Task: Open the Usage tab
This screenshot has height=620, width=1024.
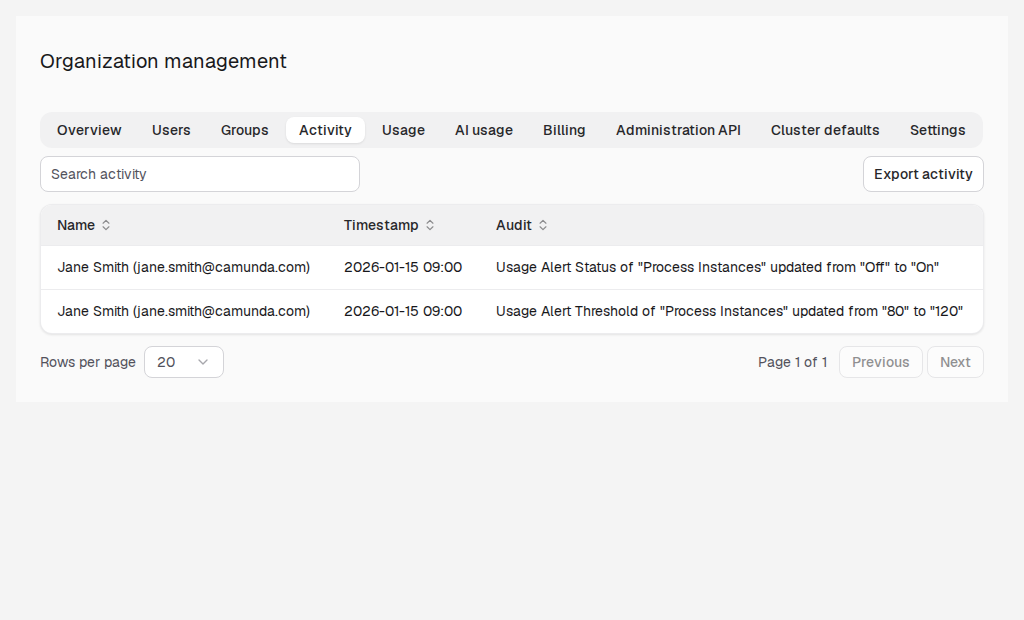Action: point(403,130)
